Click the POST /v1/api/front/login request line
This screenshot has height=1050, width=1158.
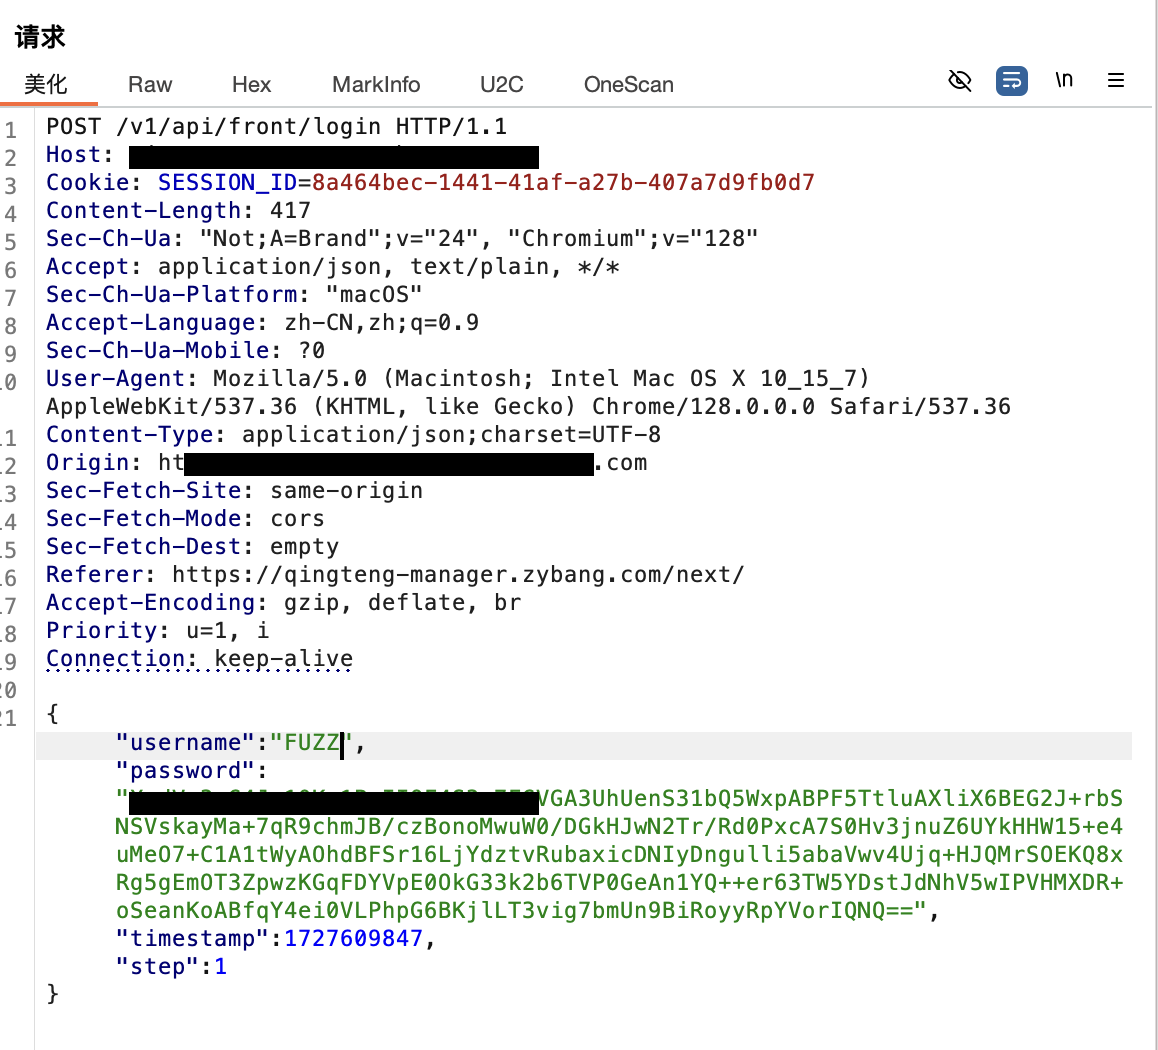coord(276,127)
